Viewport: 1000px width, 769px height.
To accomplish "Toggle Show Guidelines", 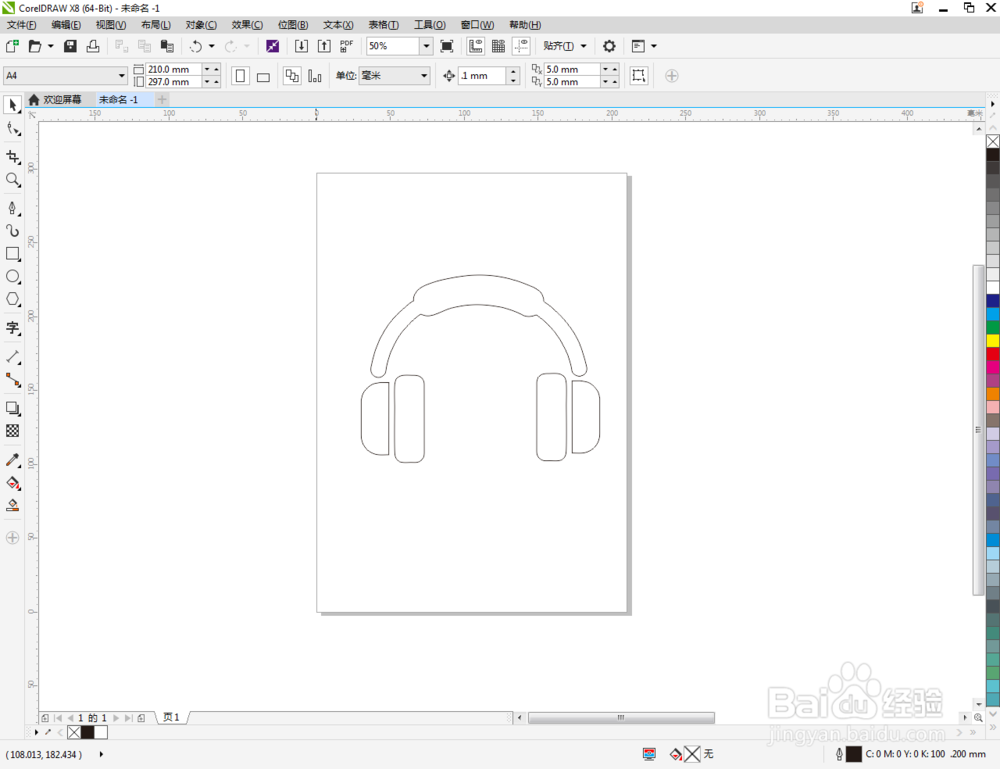I will tap(521, 46).
